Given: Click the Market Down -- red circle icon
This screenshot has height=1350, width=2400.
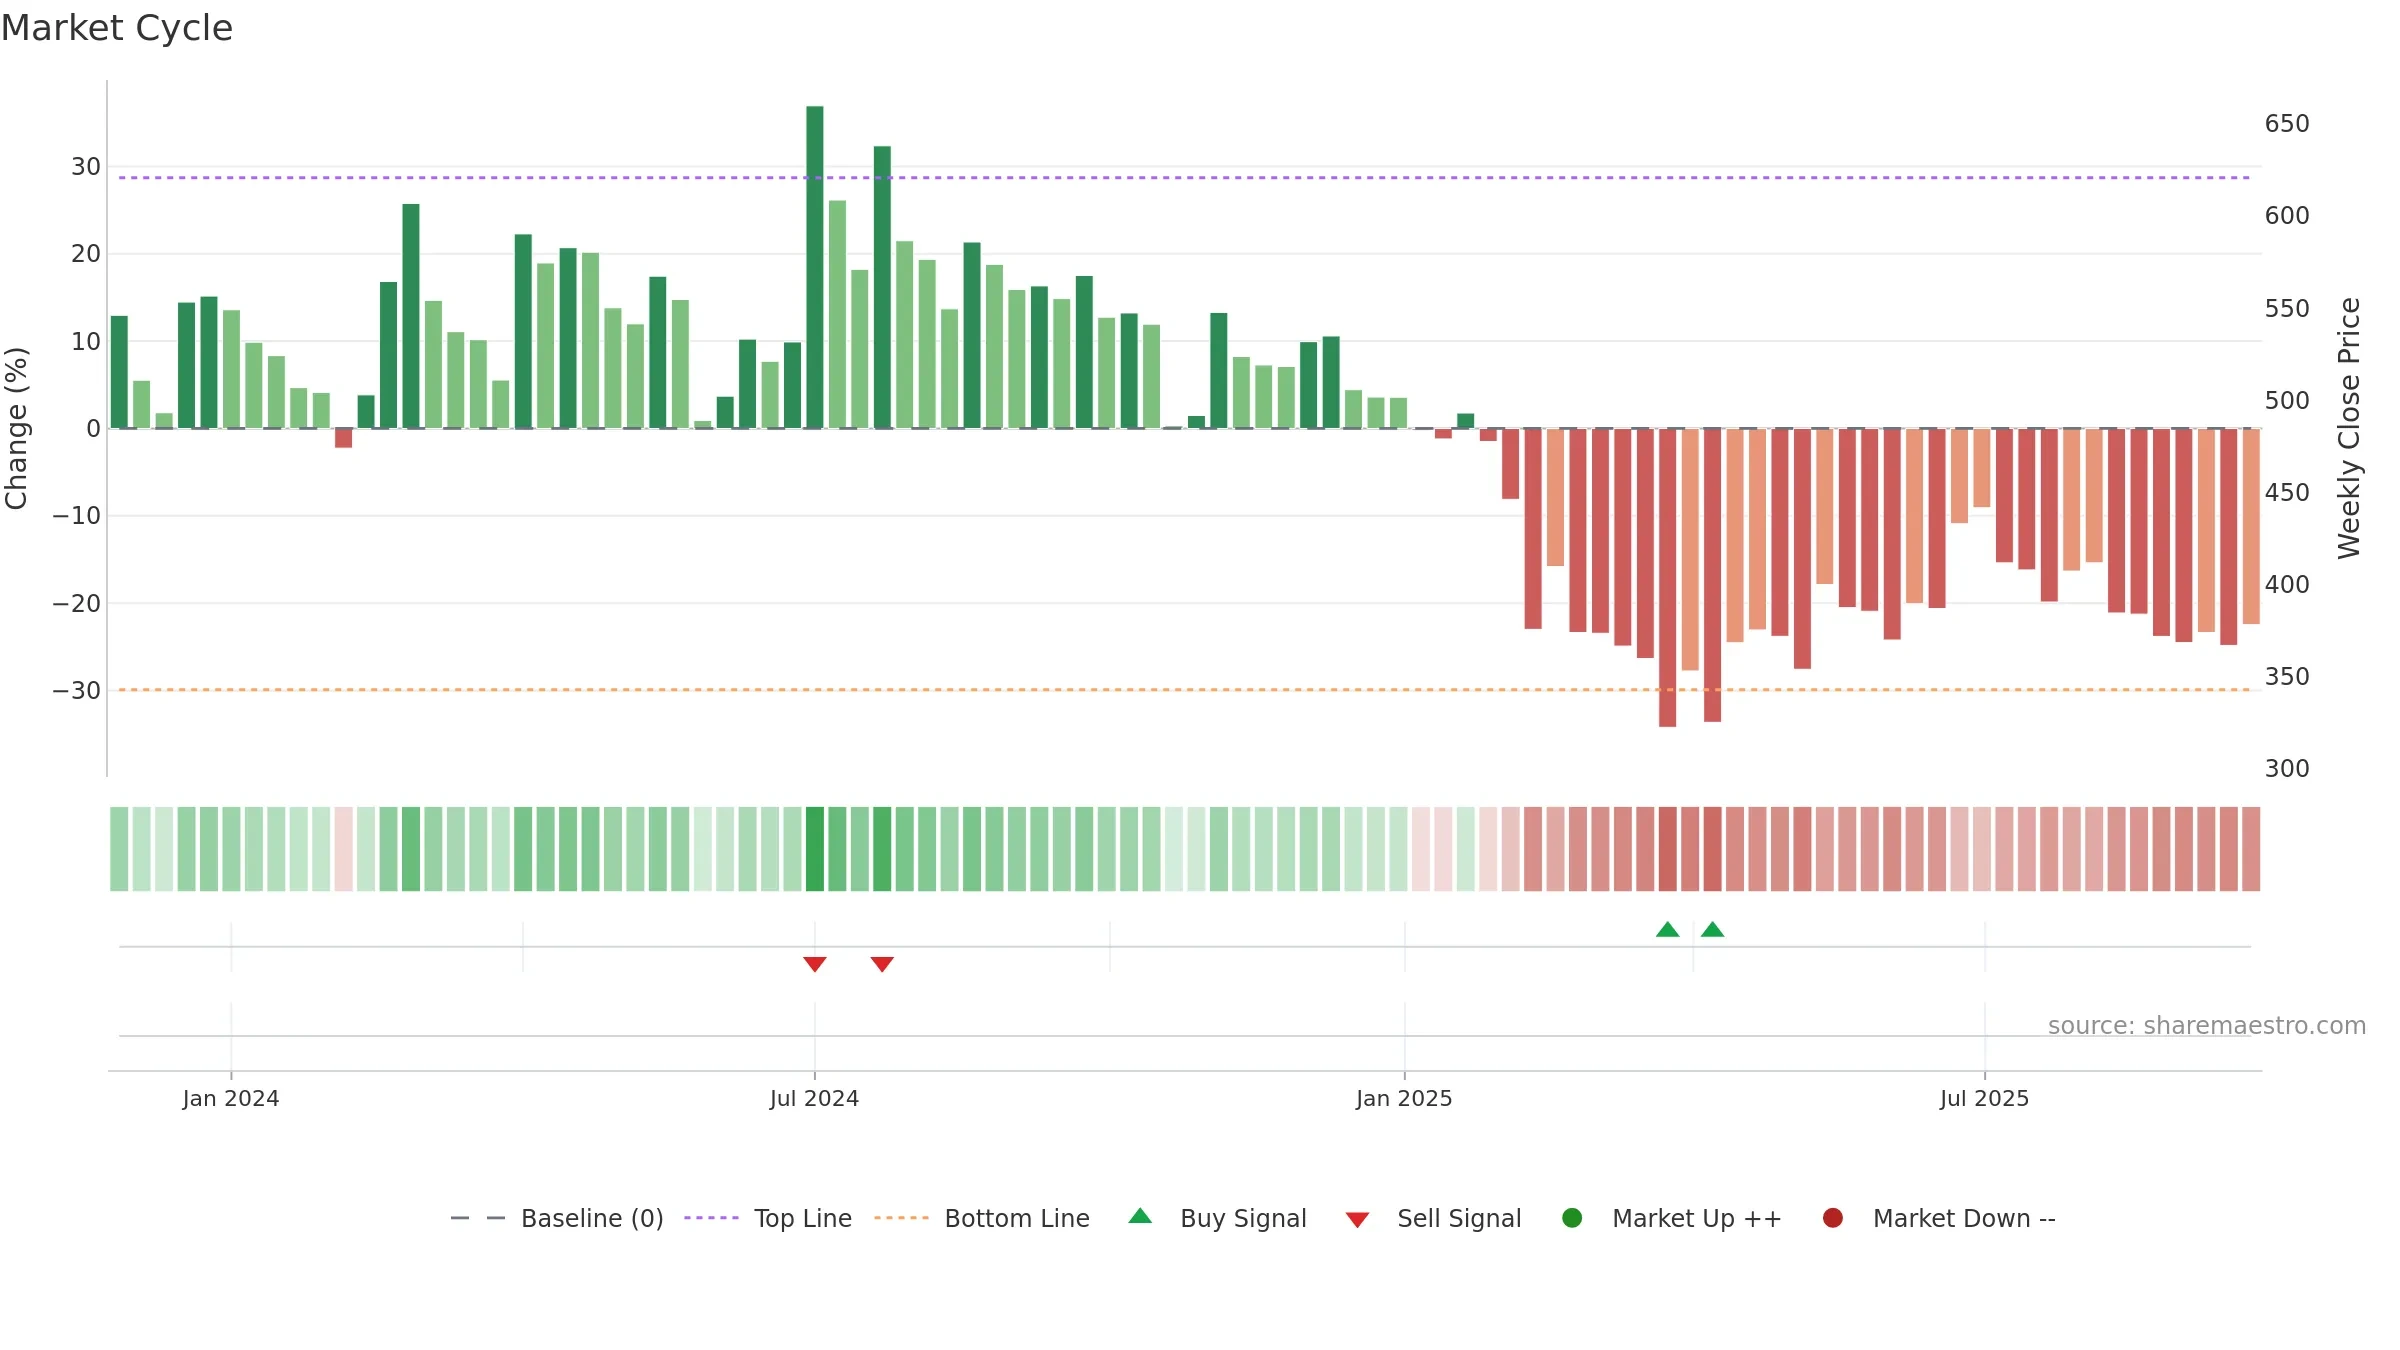Looking at the screenshot, I should pyautogui.click(x=1833, y=1218).
